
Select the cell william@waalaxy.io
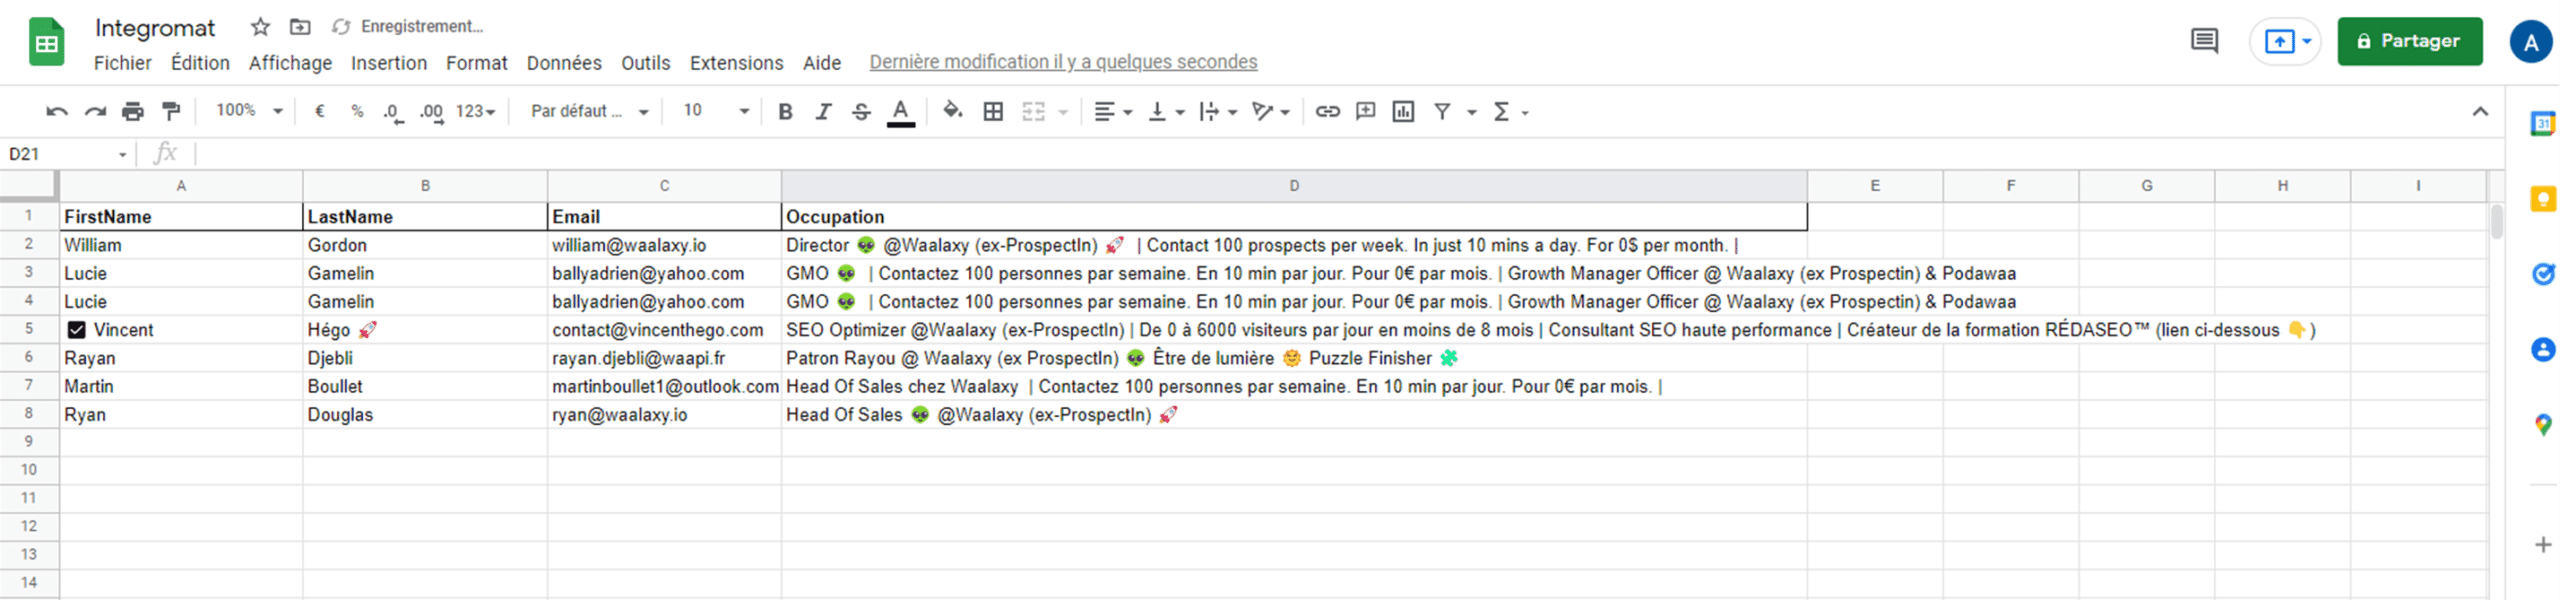point(664,245)
